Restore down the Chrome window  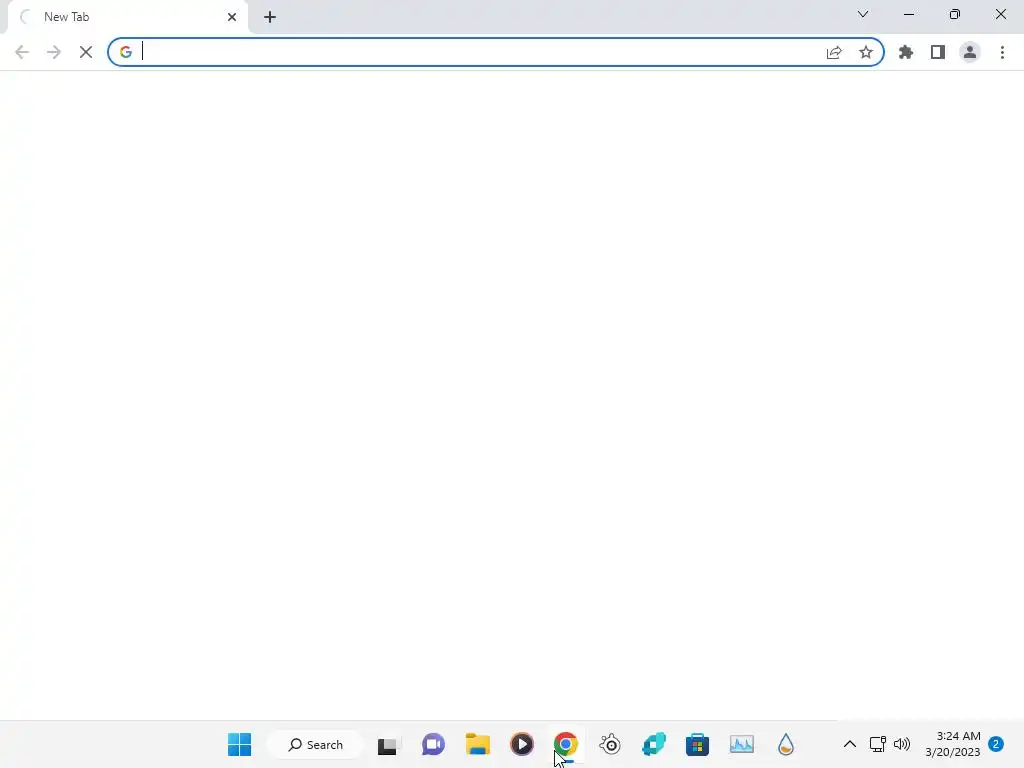point(955,14)
